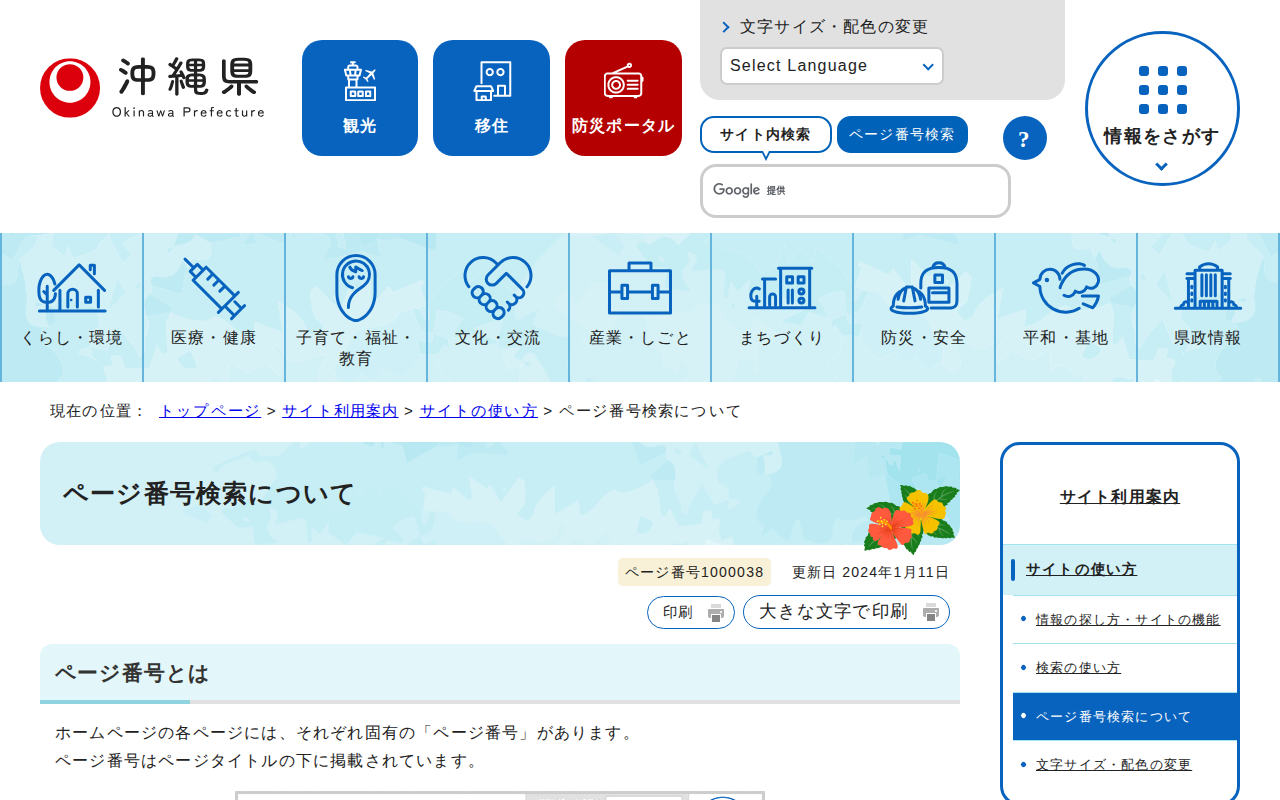This screenshot has width=1280, height=800.
Task: Select the 文化・交流 handshake heart icon
Action: [498, 288]
